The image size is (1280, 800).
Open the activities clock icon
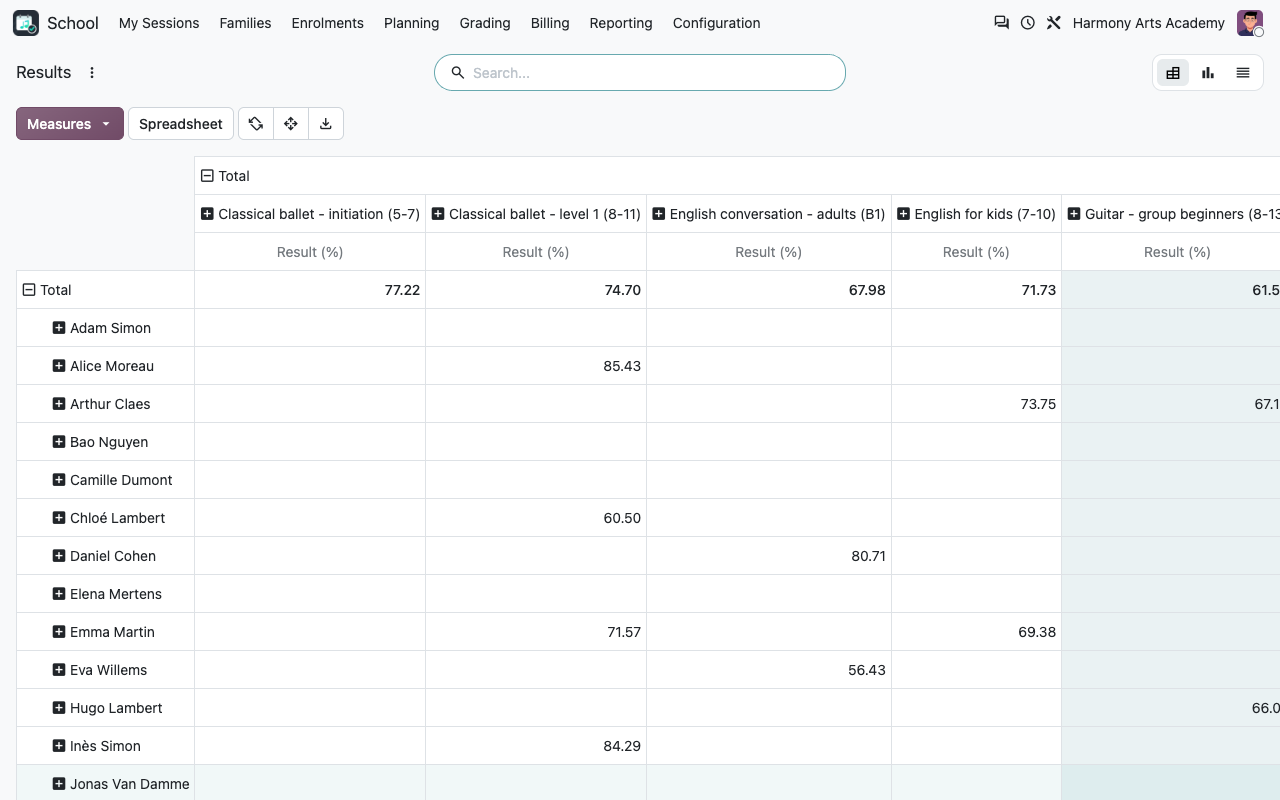click(x=1028, y=23)
